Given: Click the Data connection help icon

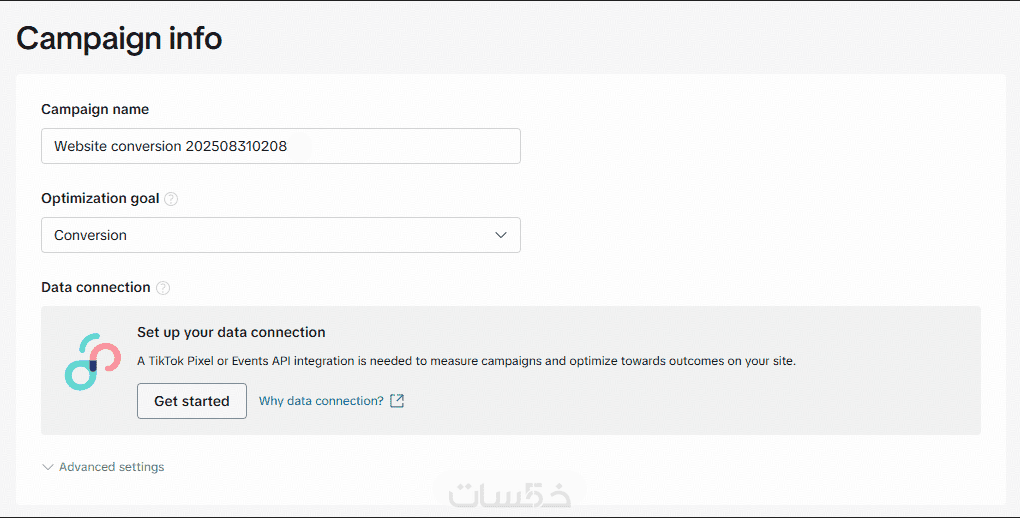Looking at the screenshot, I should pyautogui.click(x=163, y=288).
